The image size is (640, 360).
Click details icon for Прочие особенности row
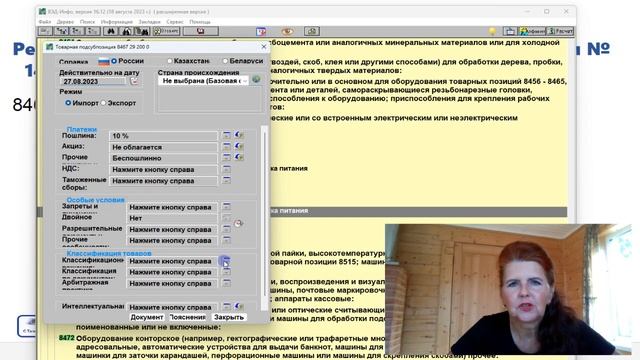227,240
